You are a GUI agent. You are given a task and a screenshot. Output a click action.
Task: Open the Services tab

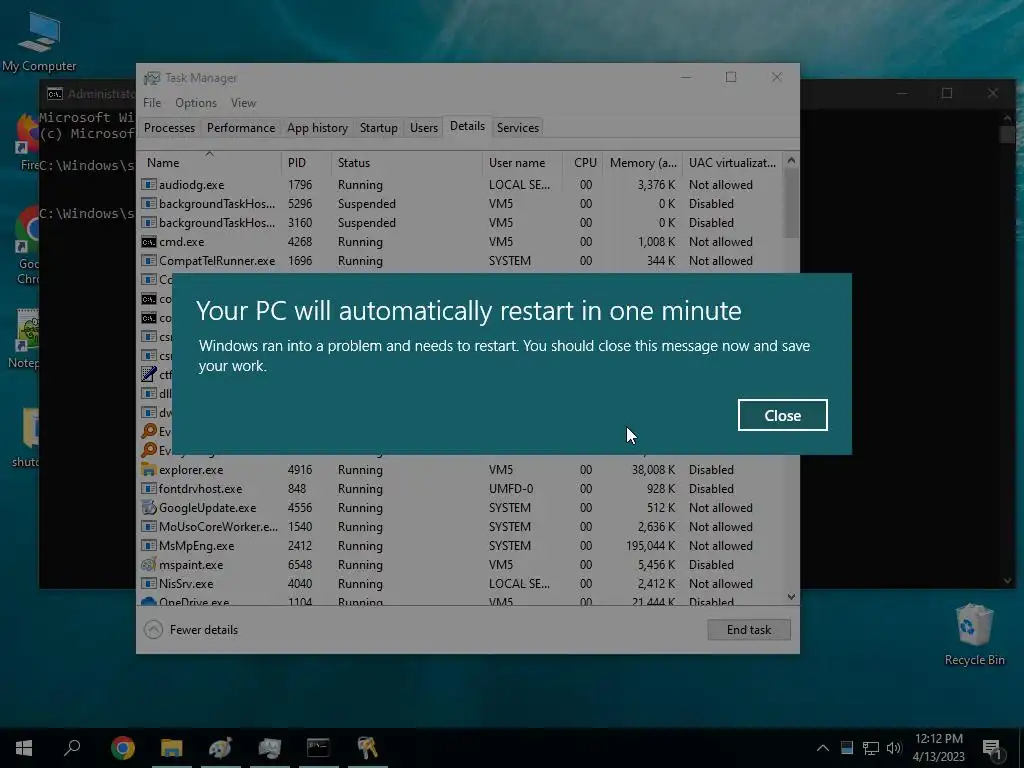point(518,128)
